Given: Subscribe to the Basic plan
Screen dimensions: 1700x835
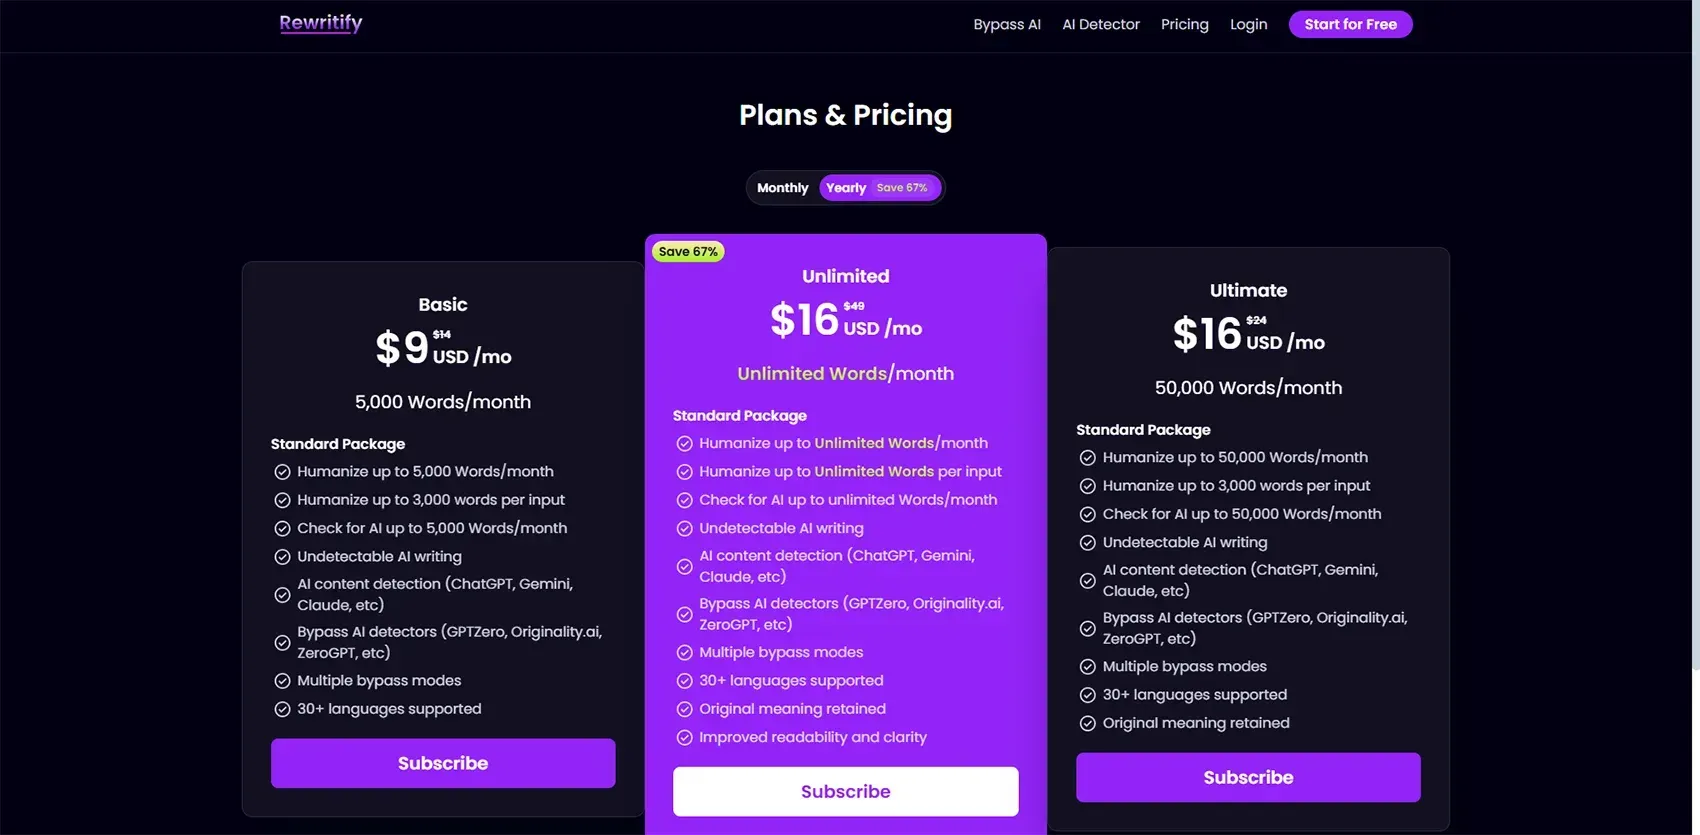Looking at the screenshot, I should pyautogui.click(x=443, y=763).
